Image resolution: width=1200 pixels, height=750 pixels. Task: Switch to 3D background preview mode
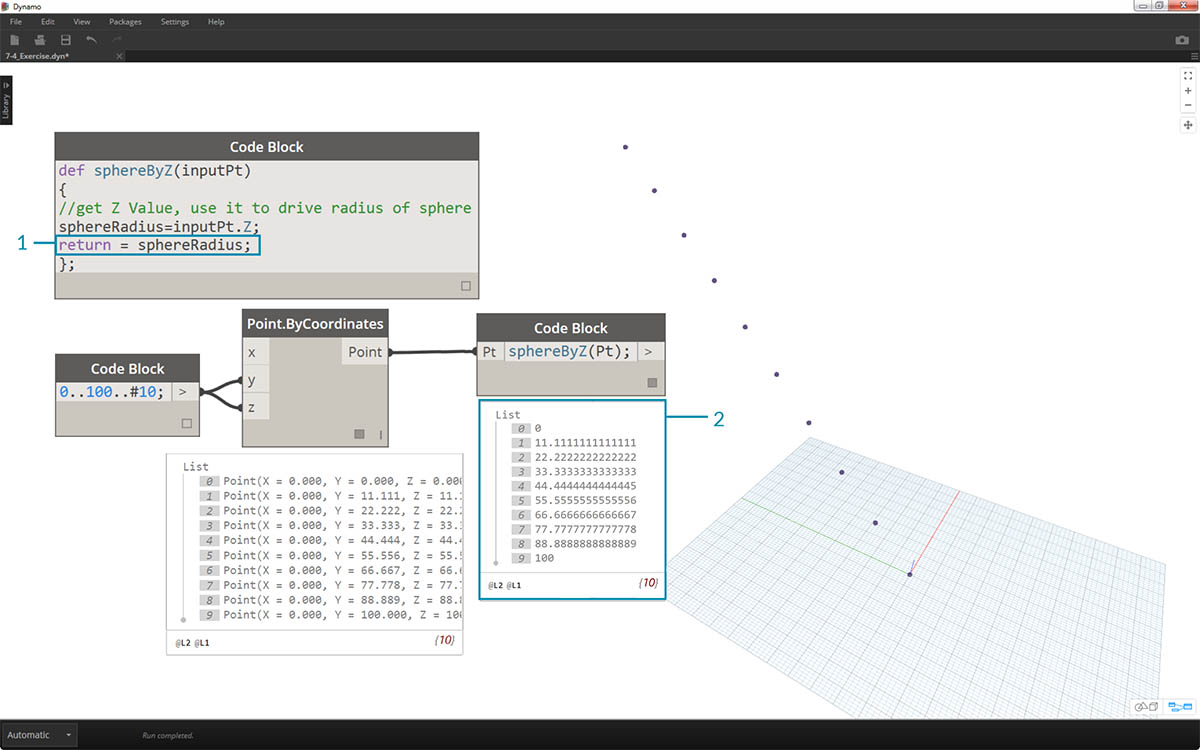pyautogui.click(x=1146, y=707)
